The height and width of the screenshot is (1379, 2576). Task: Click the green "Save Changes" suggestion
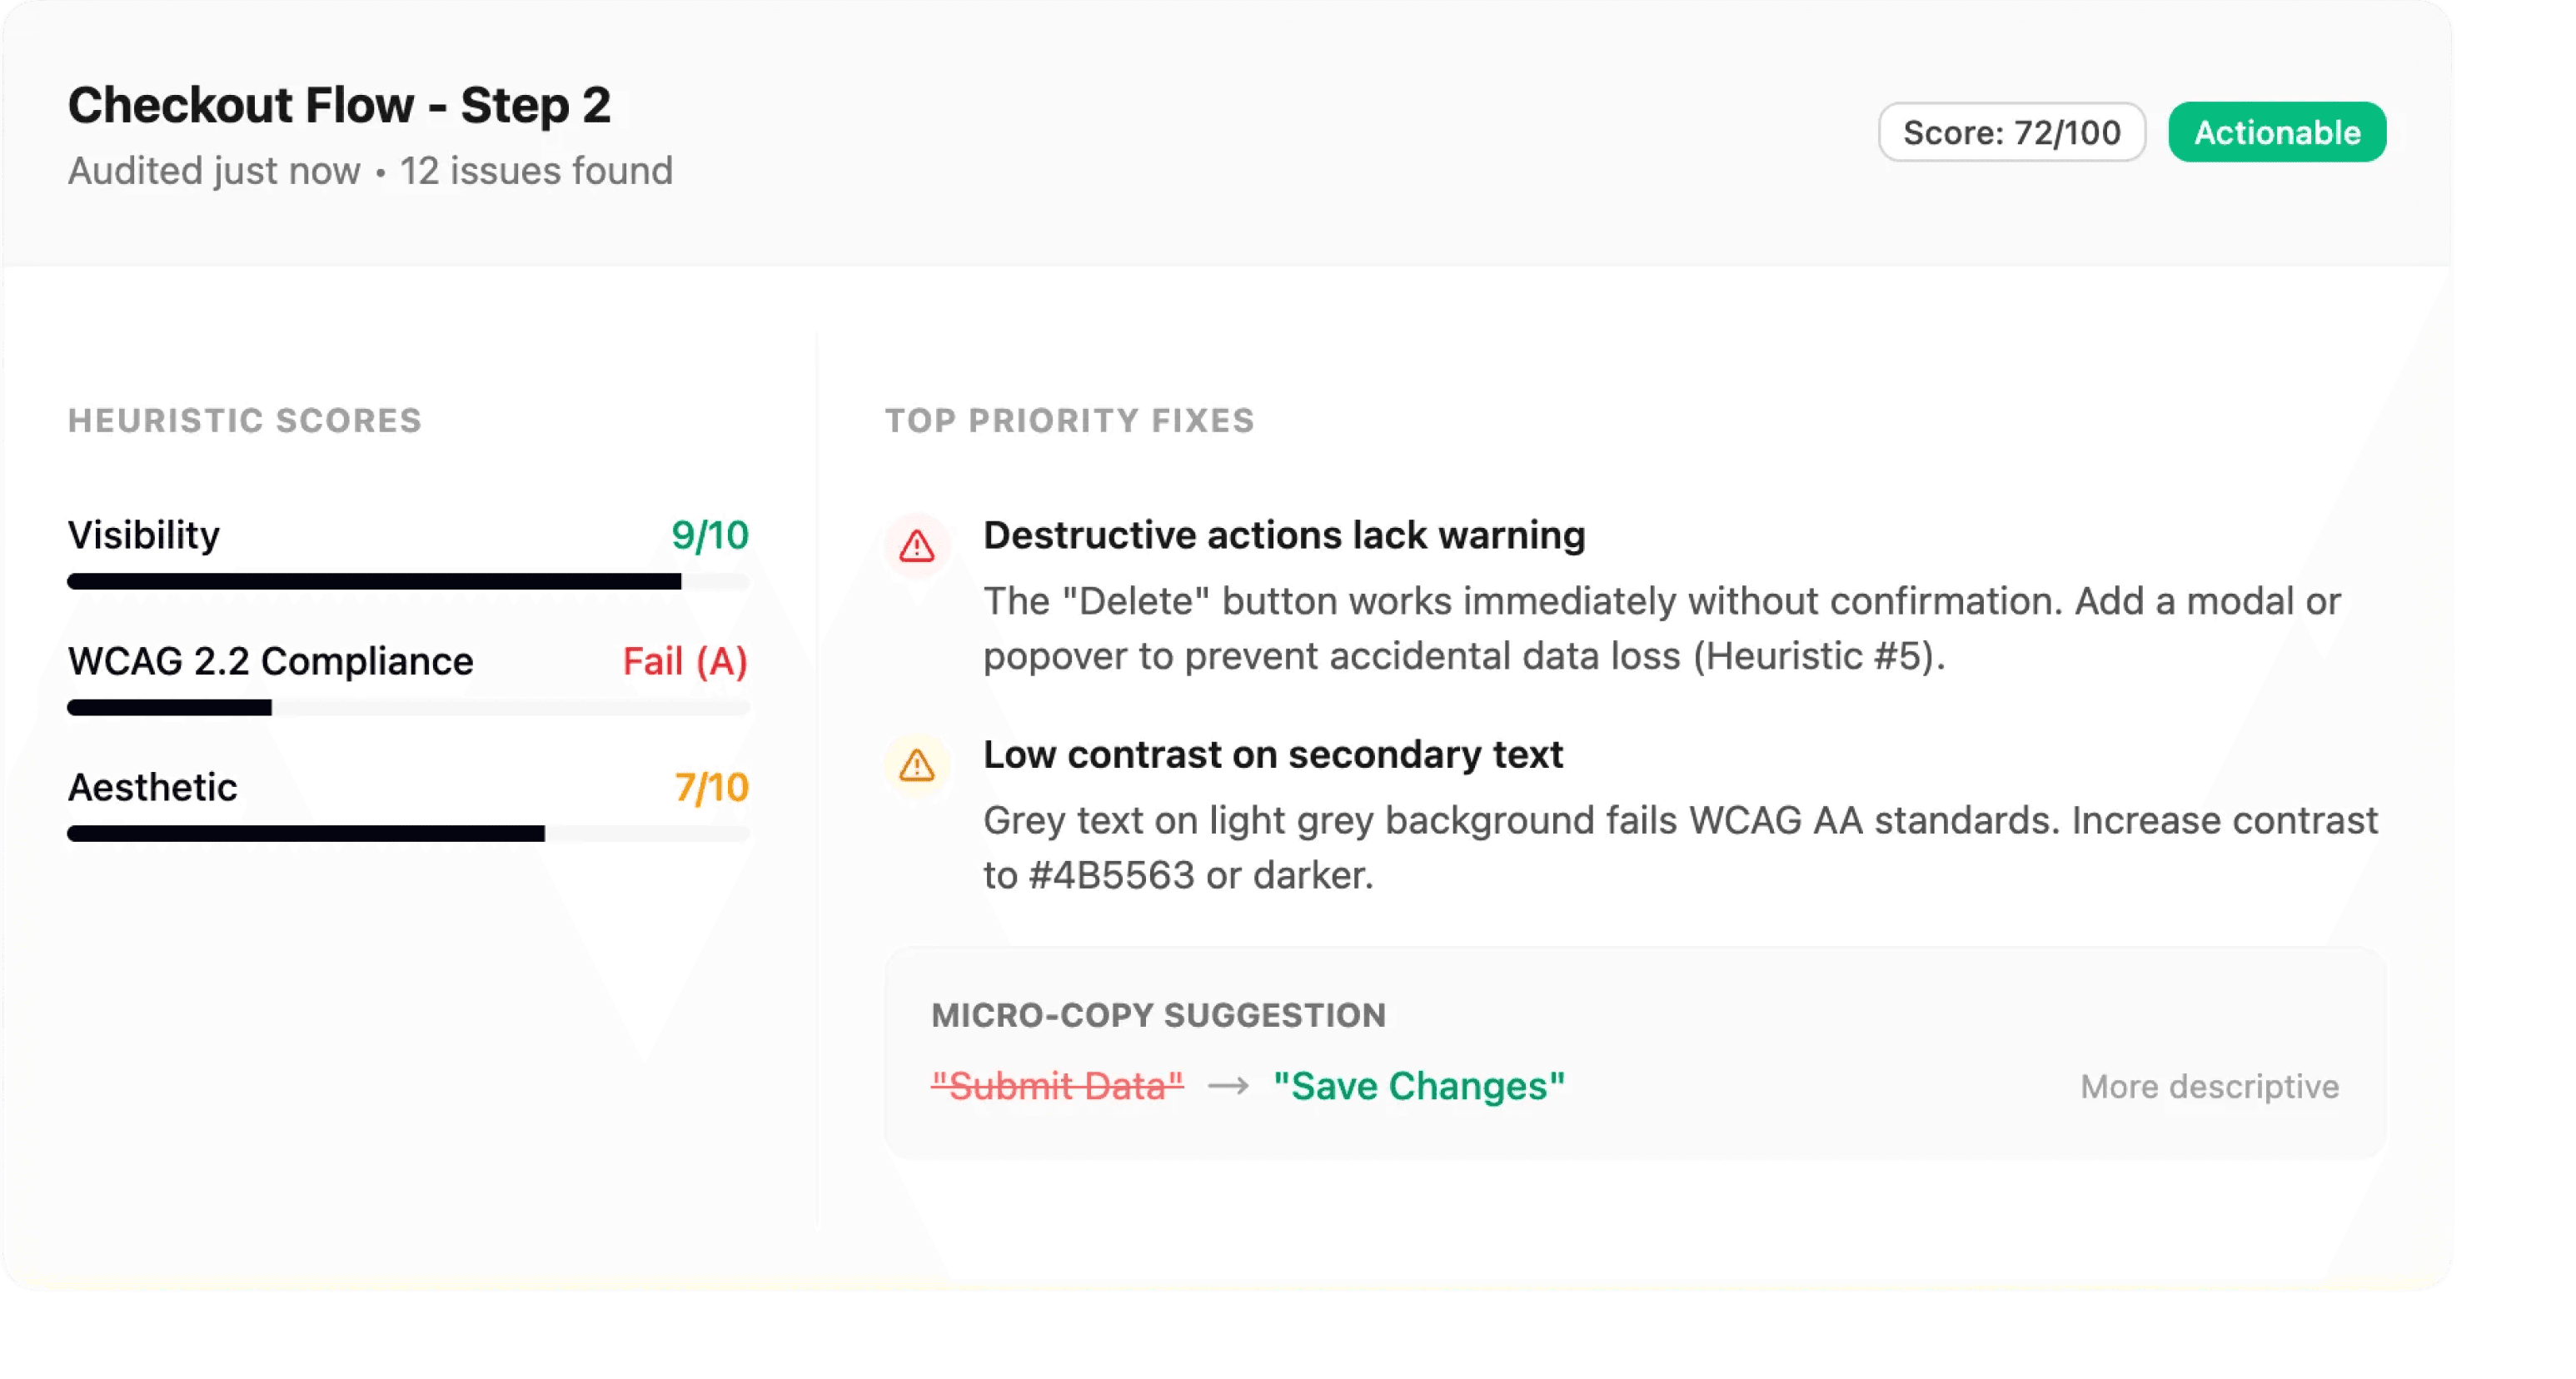1418,1086
